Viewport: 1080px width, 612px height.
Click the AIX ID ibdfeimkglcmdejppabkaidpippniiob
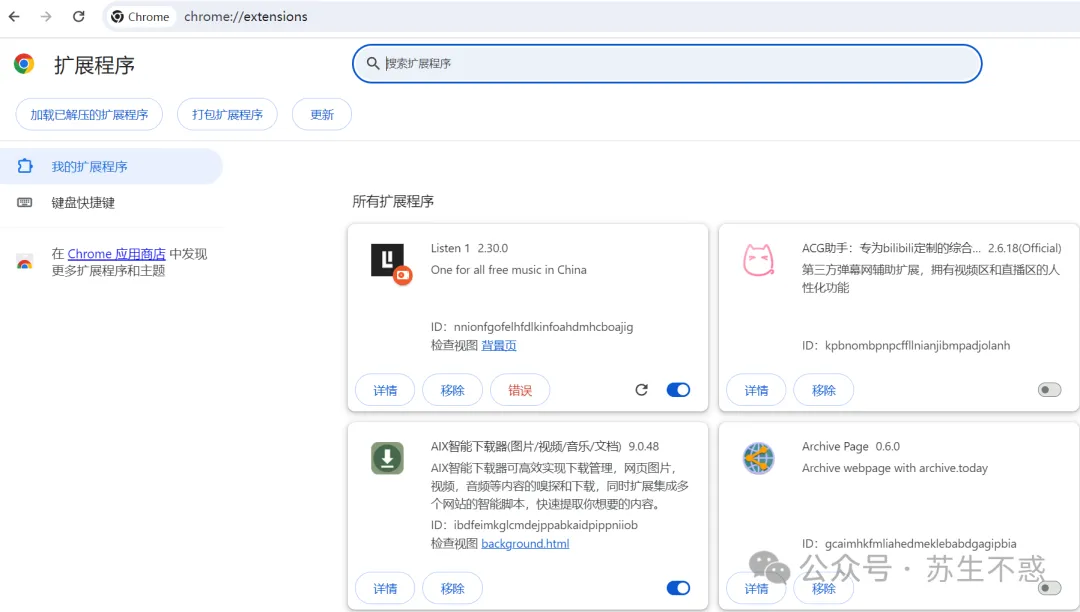pyautogui.click(x=534, y=525)
